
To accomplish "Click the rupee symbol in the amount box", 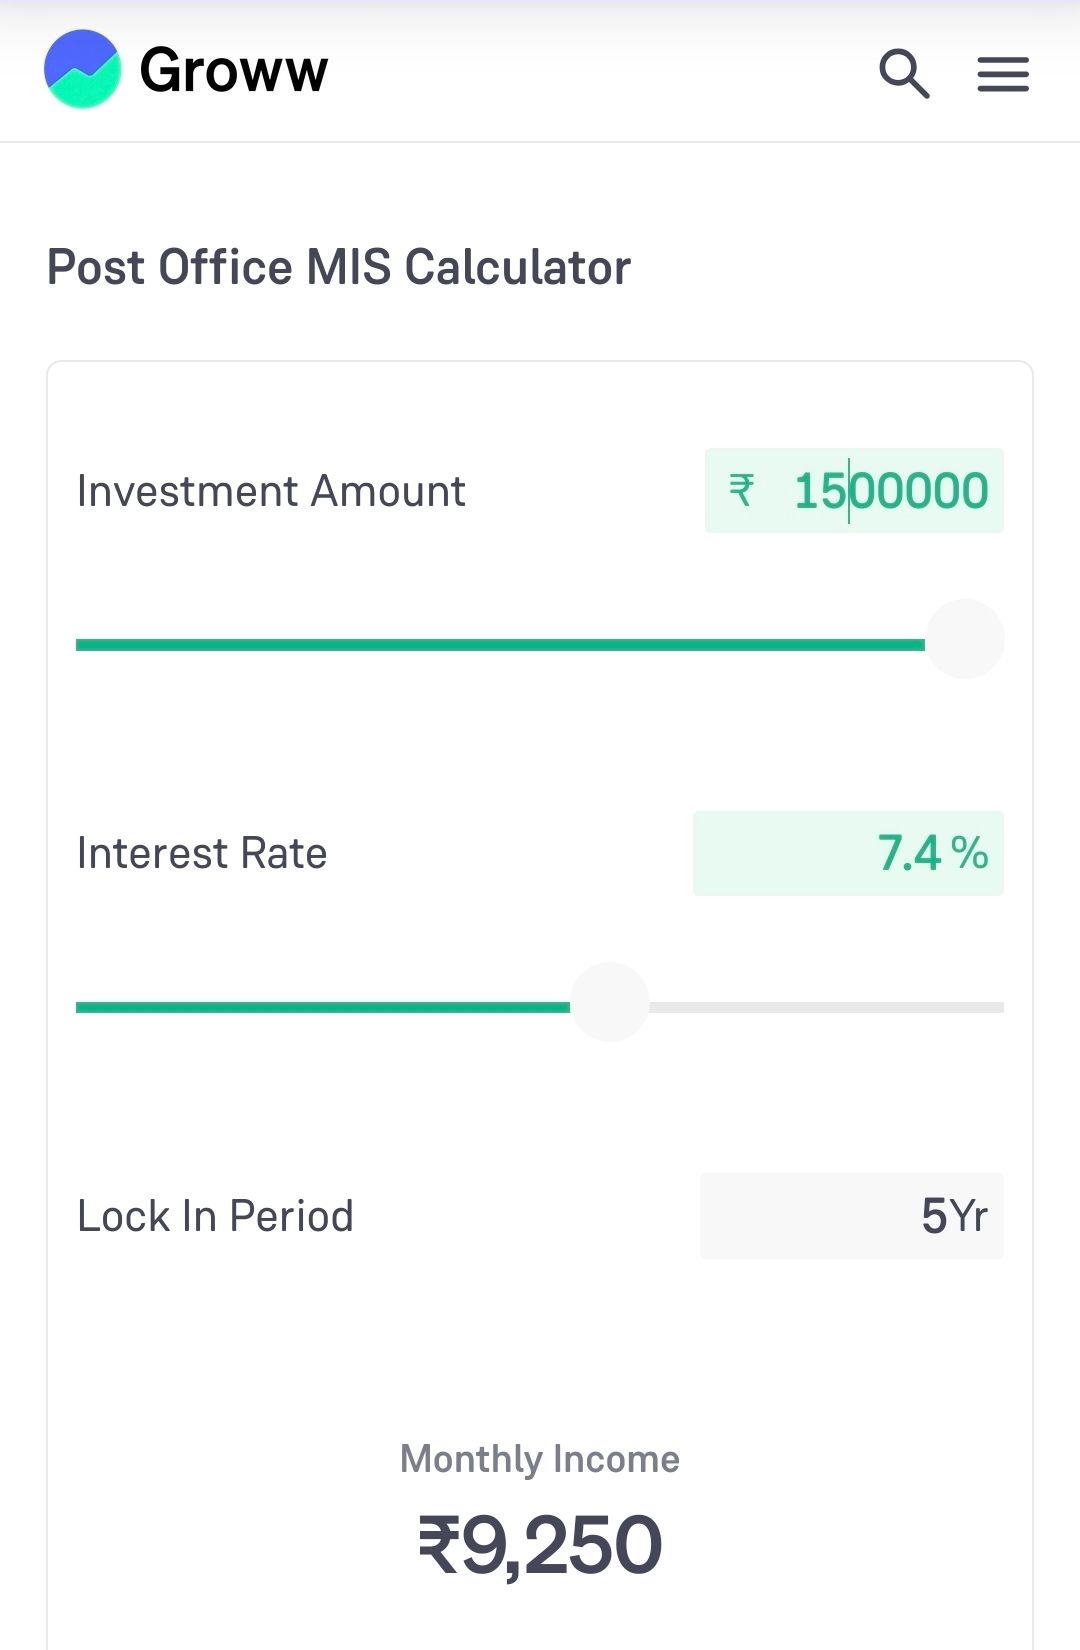I will pos(741,490).
